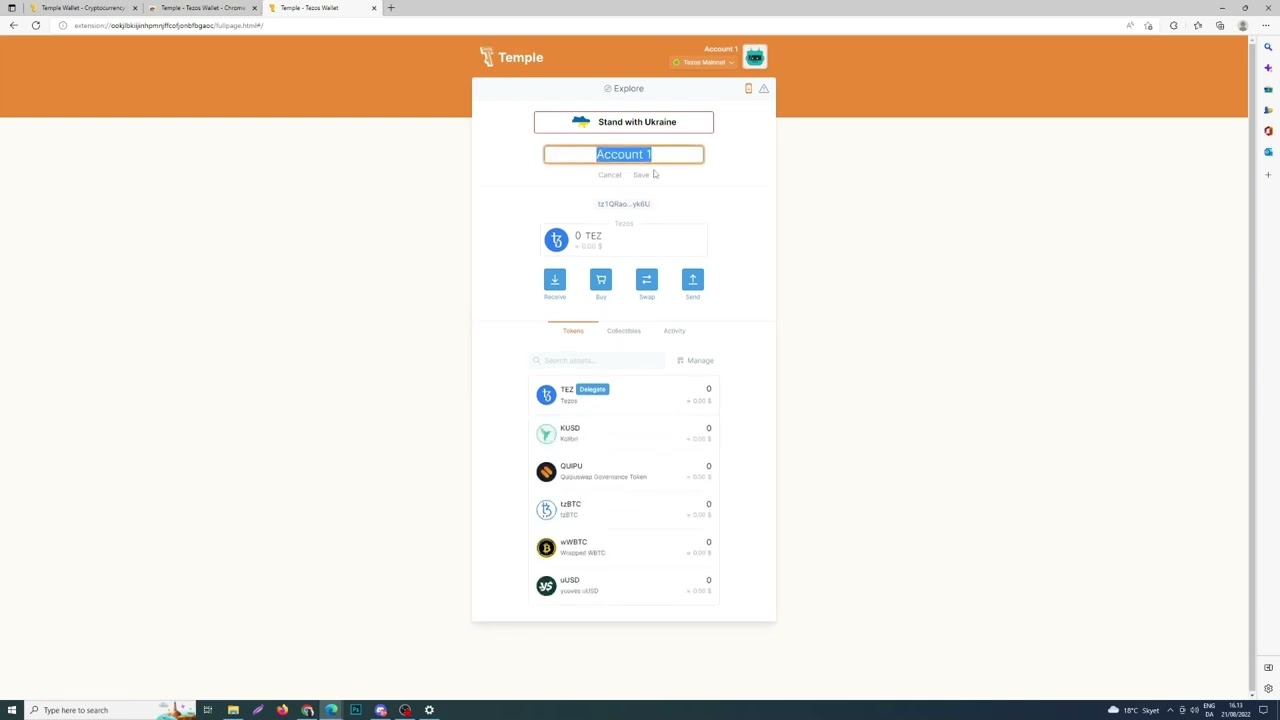Screen dimensions: 1280x720
Task: Cancel the account name edit
Action: coord(609,175)
